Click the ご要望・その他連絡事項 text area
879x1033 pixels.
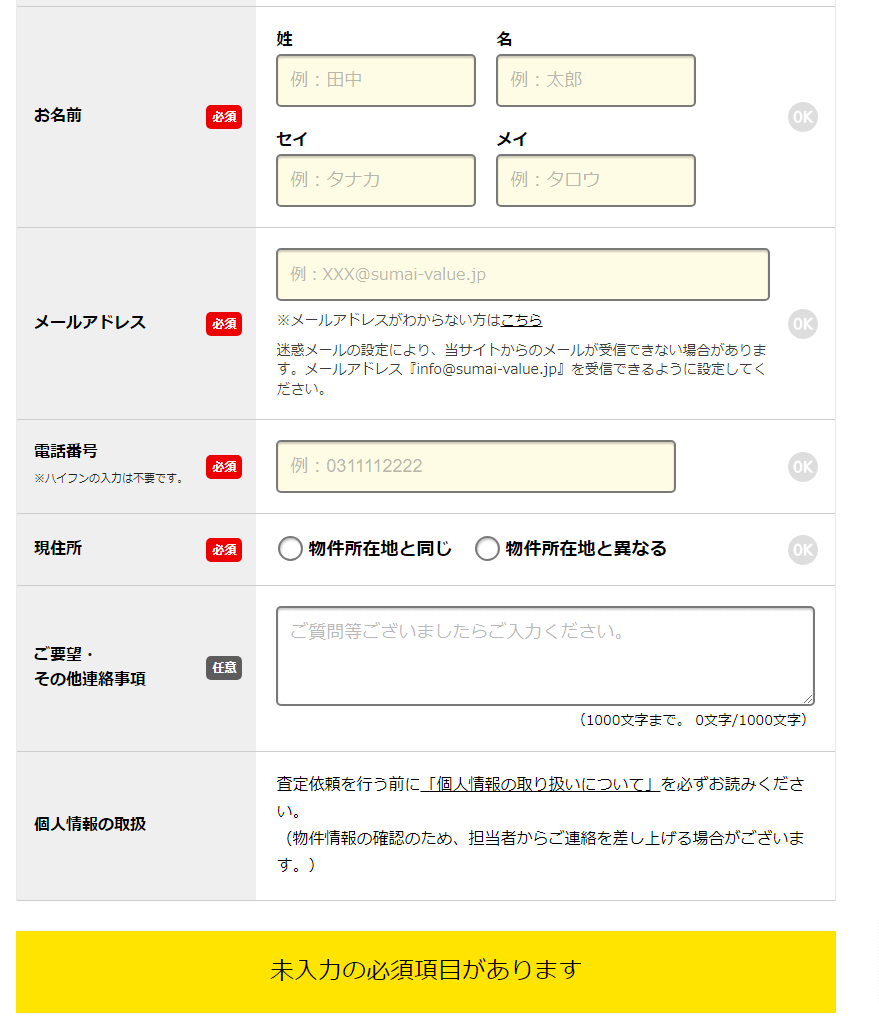click(545, 656)
